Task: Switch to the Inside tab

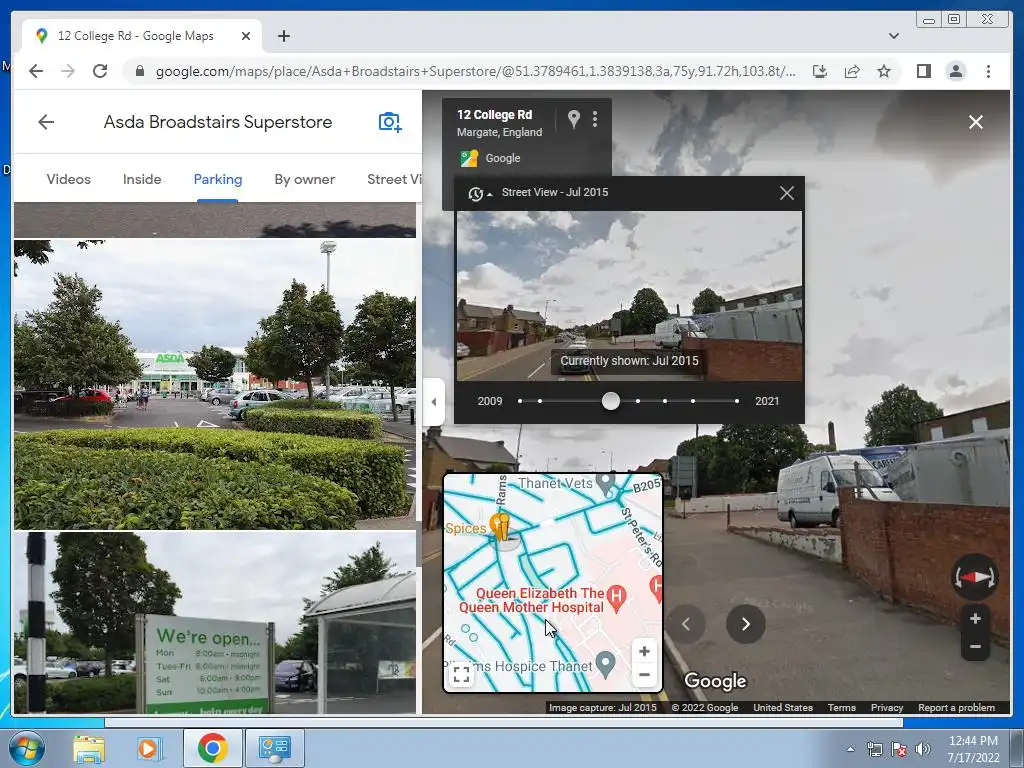Action: pos(142,179)
